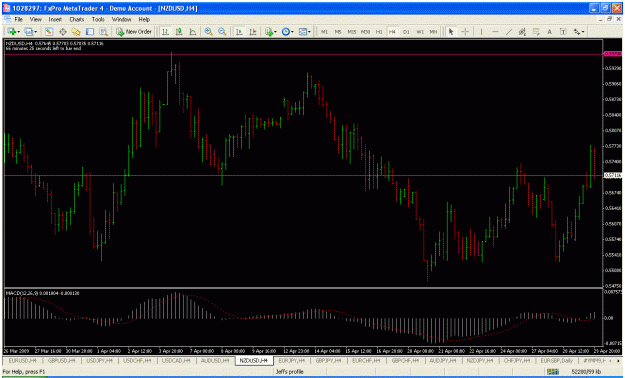Screen dimensions: 625x378
Task: Click the connection status bars icon
Action: point(552,372)
